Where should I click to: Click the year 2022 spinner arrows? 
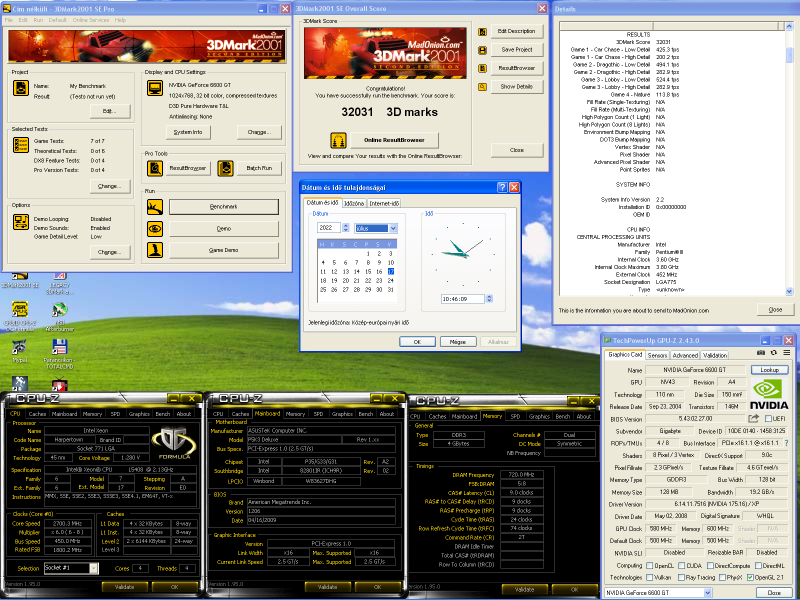(x=345, y=228)
